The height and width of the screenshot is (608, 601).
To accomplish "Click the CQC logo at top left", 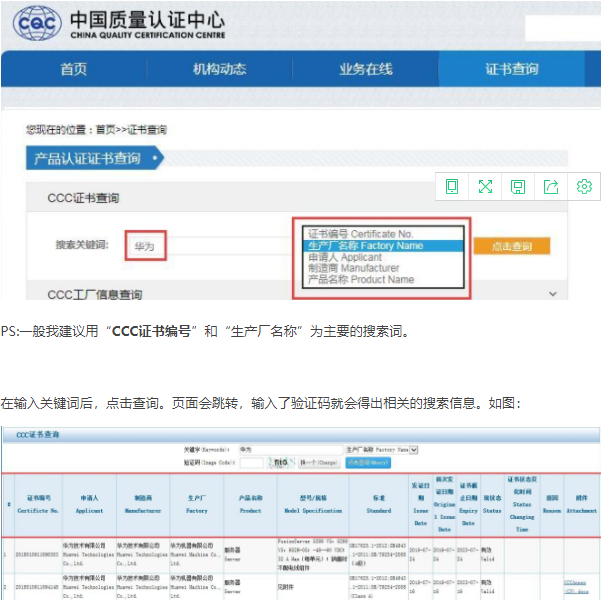I will 37,23.
